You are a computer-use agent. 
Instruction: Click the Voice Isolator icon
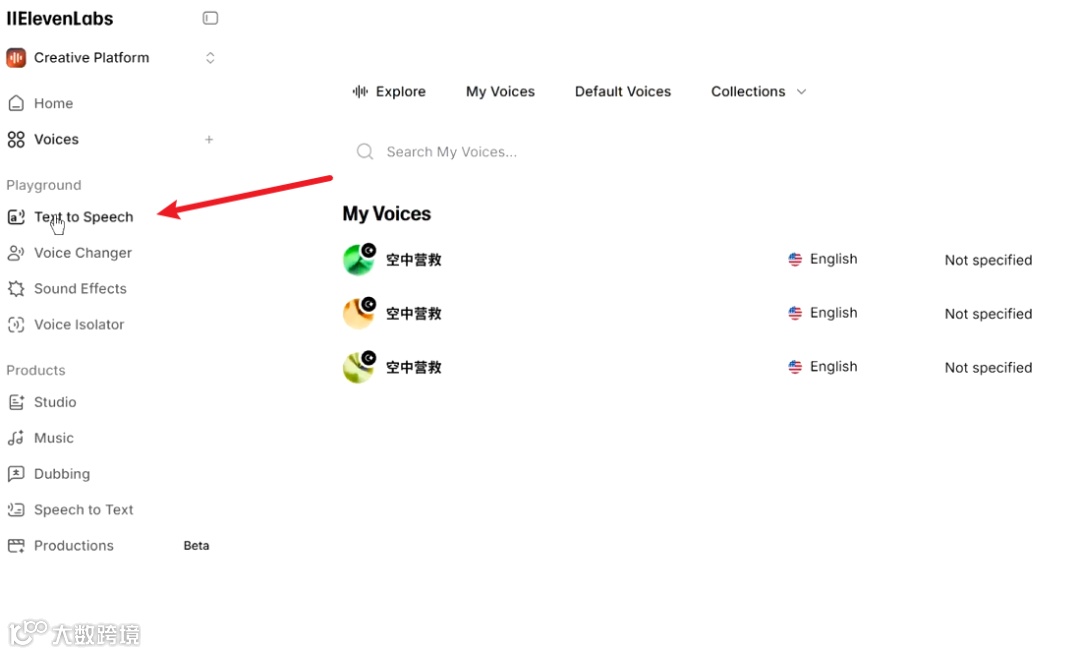16,325
